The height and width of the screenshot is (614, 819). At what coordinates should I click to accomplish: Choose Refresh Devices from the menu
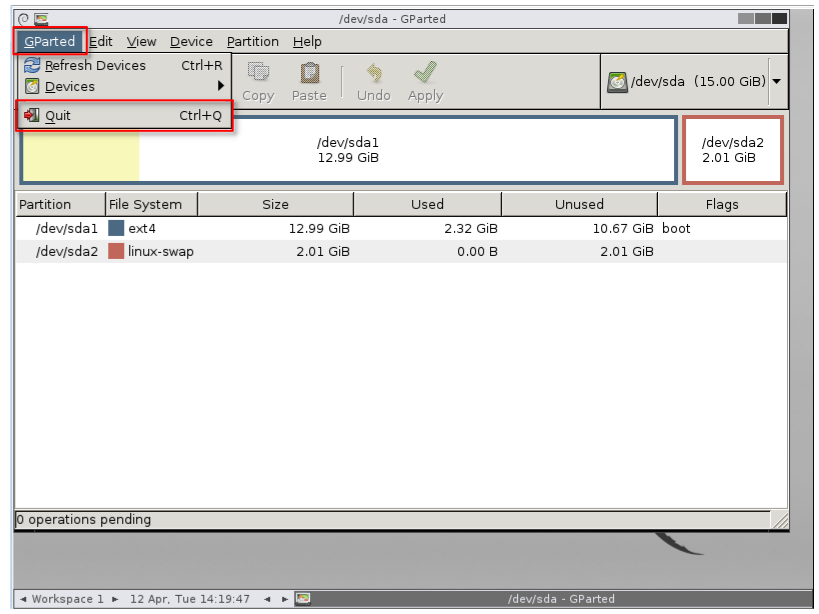pos(124,65)
